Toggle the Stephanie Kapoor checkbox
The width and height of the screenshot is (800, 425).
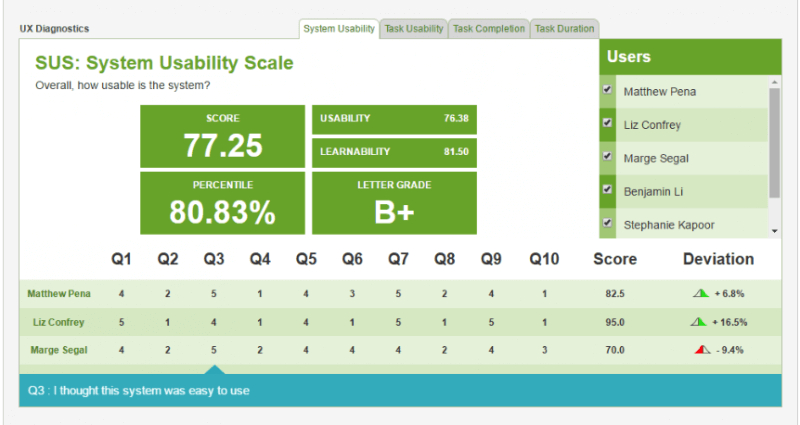coord(607,222)
